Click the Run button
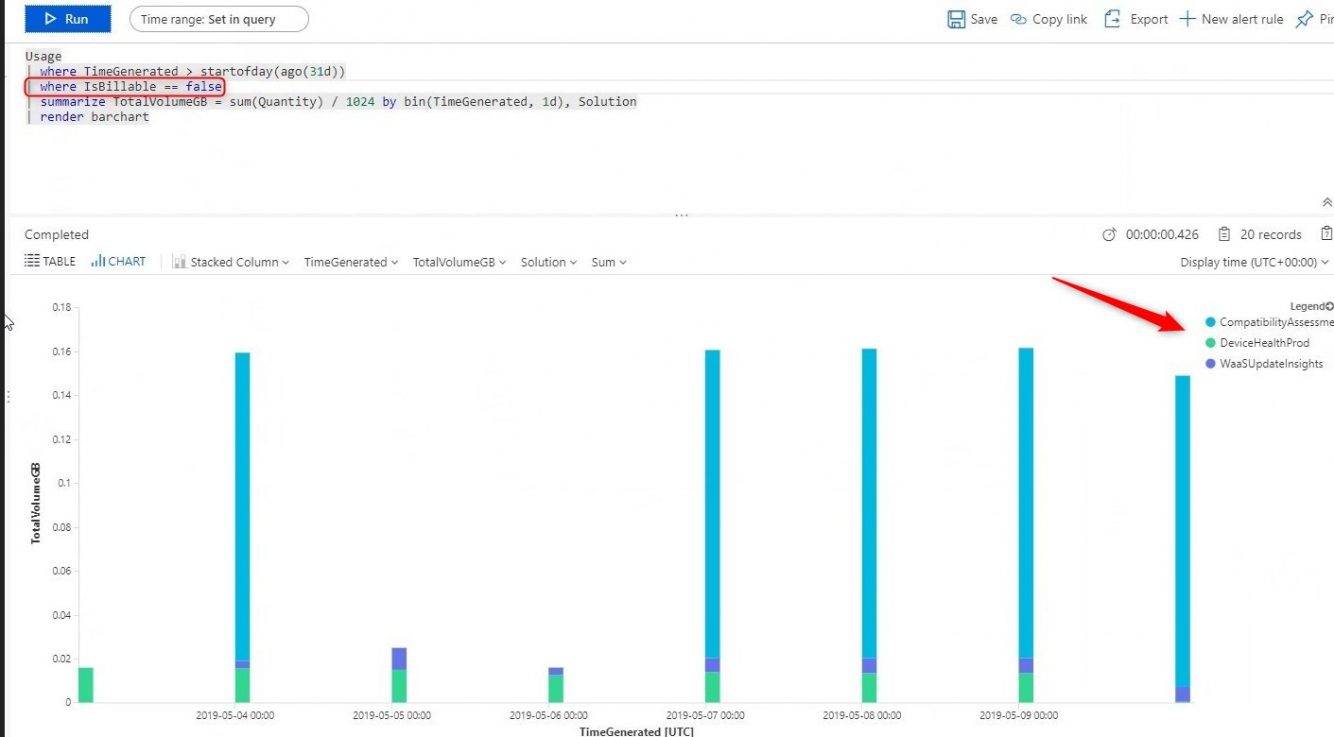The image size is (1334, 737). [66, 18]
